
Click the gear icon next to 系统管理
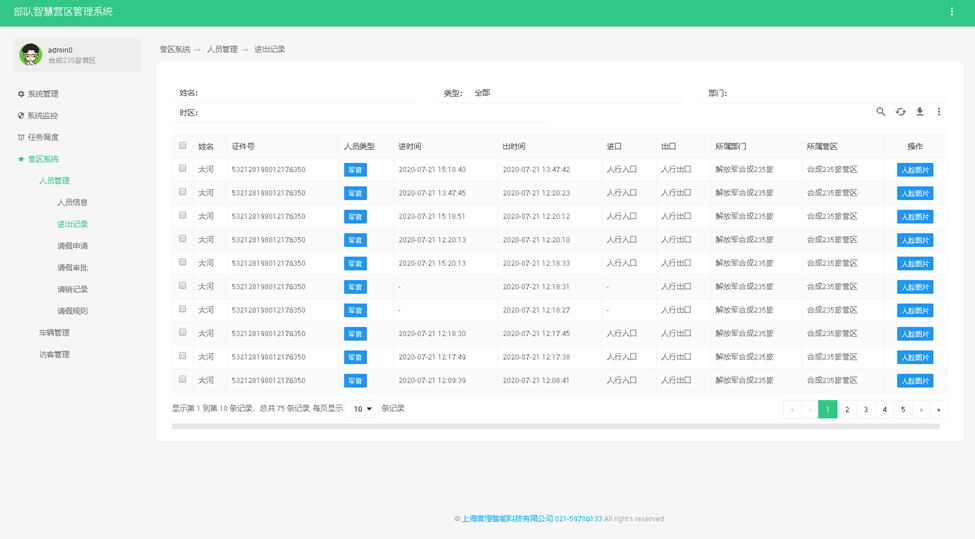click(21, 94)
